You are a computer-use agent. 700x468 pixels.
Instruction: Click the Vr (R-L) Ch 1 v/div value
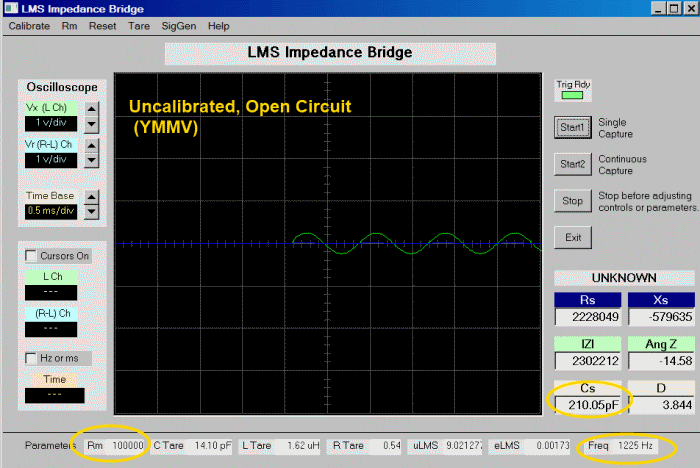coord(51,159)
